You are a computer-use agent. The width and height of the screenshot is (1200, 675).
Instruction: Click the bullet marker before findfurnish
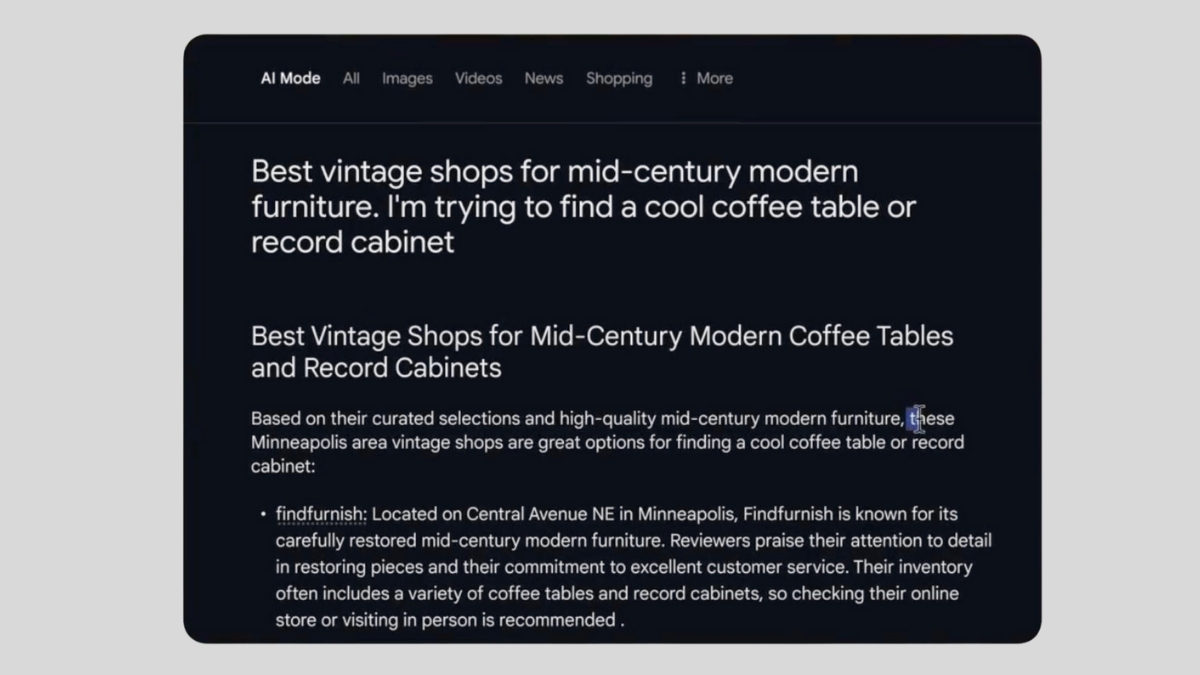262,515
